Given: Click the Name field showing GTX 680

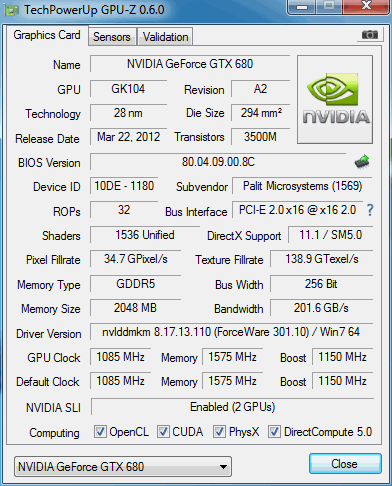Looking at the screenshot, I should [190, 64].
